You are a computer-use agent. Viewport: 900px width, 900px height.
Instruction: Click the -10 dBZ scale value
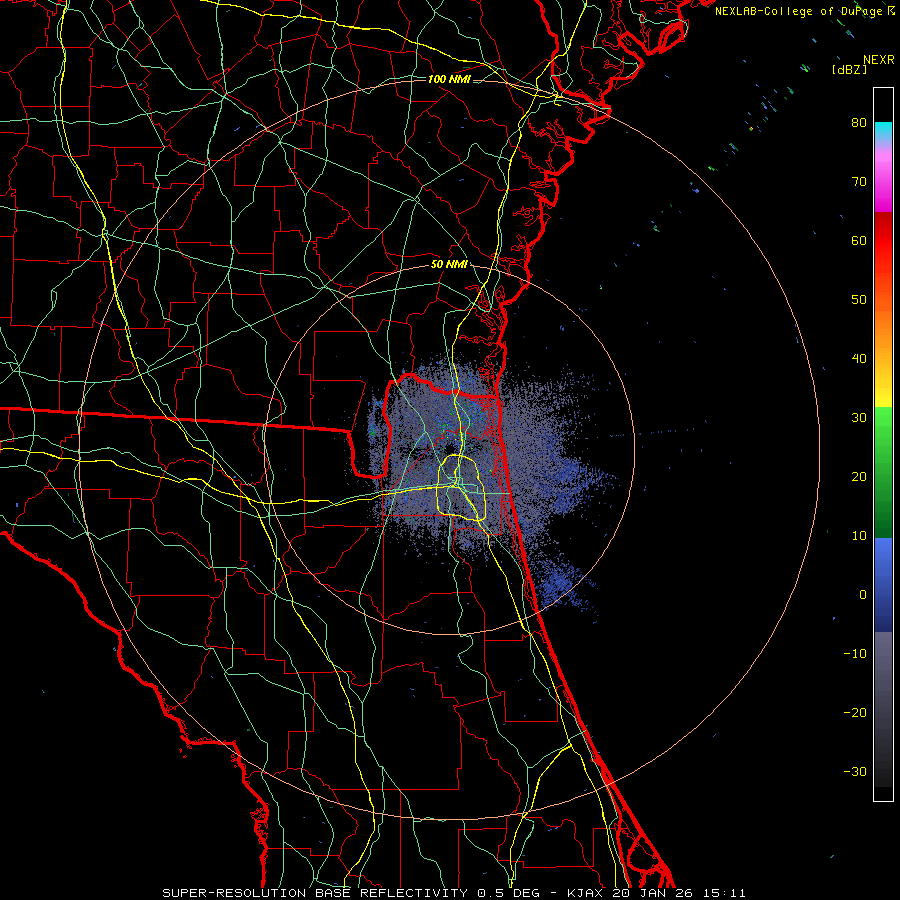point(855,654)
